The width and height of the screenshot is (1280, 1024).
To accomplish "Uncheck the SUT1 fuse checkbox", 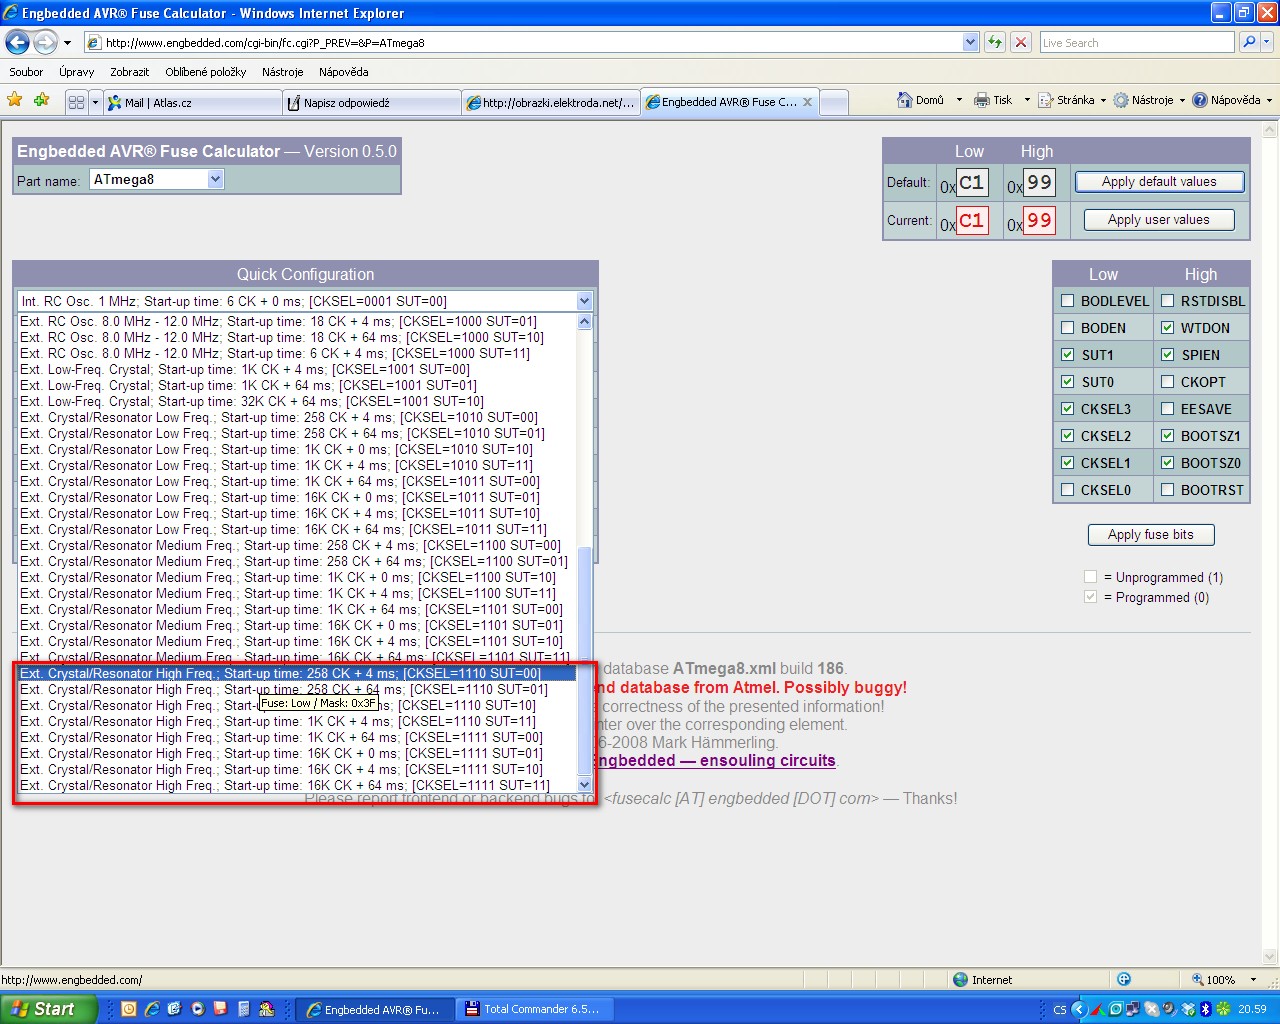I will point(1067,355).
